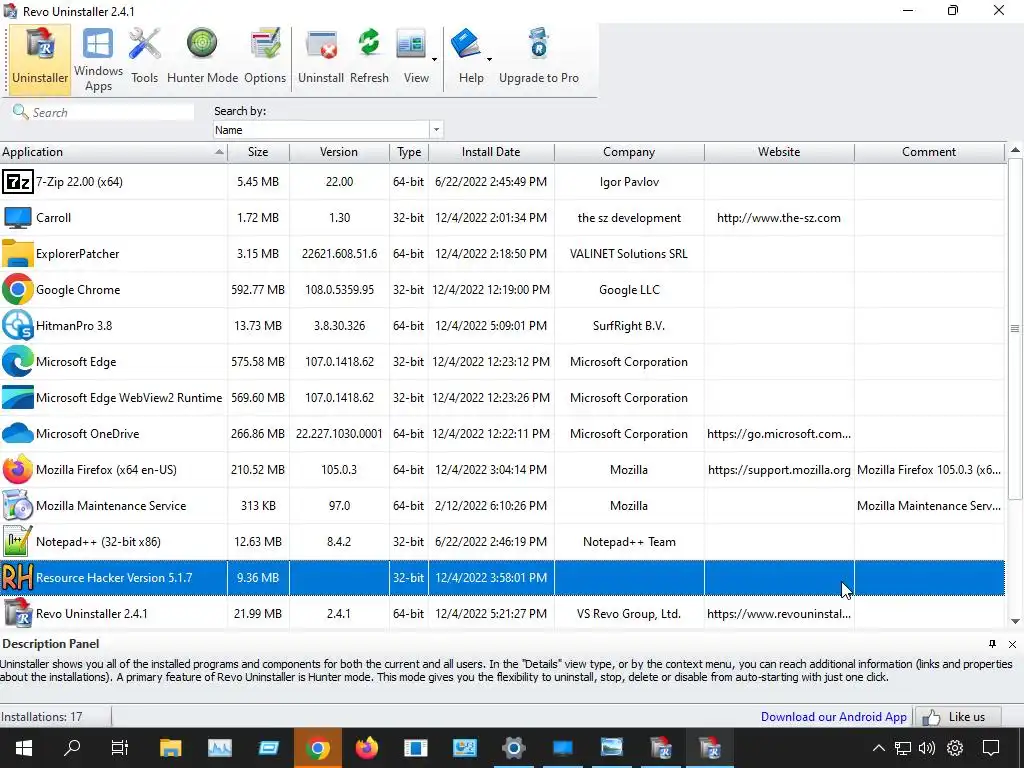Close the Description Panel

(1012, 644)
